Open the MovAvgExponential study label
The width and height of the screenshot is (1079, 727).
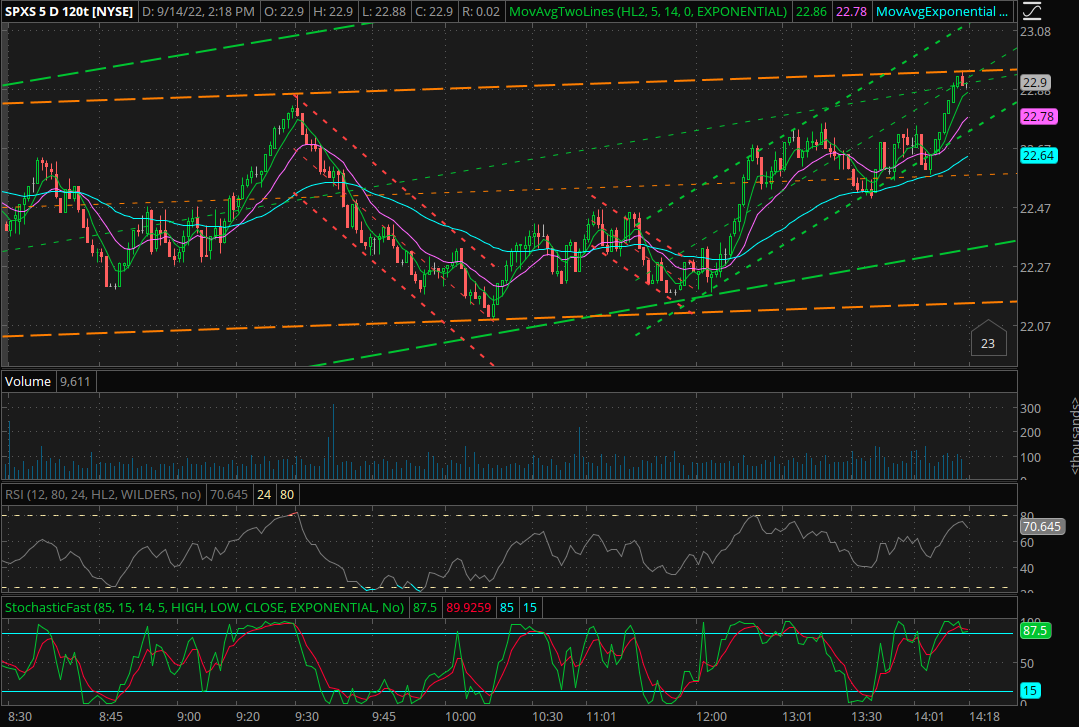(942, 12)
